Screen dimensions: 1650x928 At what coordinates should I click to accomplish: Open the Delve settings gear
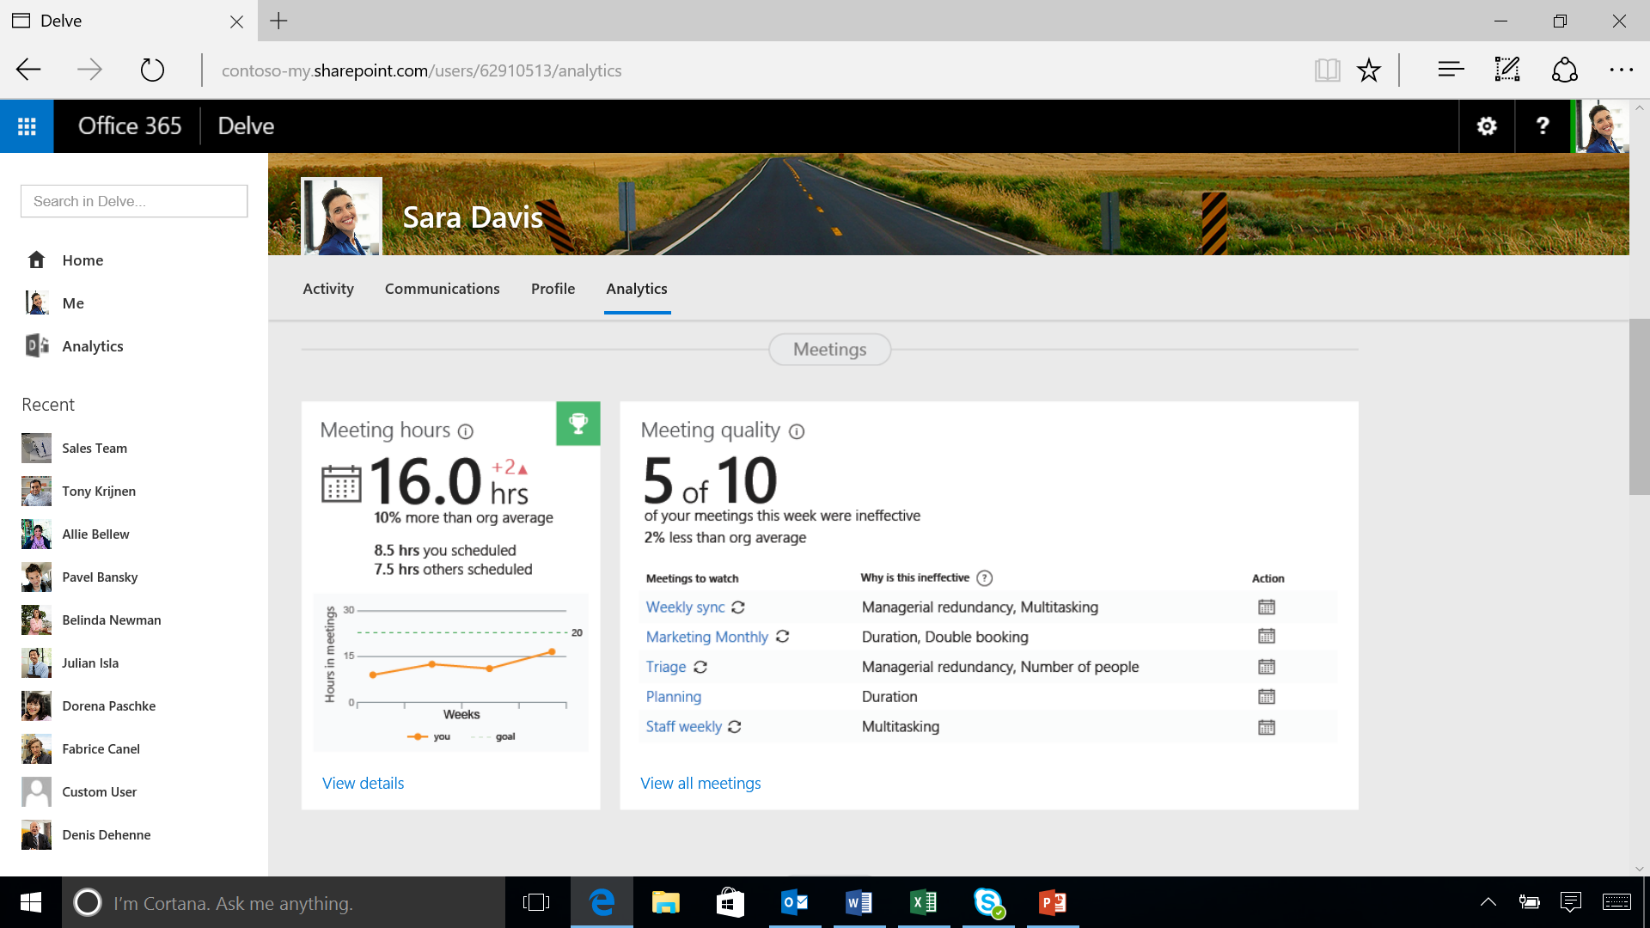(1487, 126)
